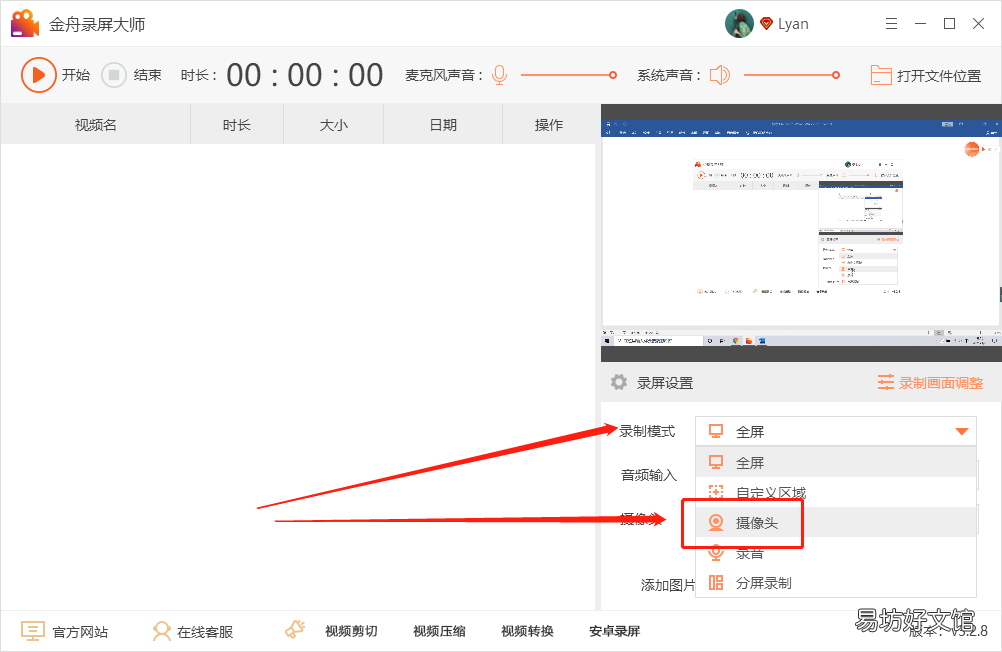Choose 分屏录制 split-screen recording option
The width and height of the screenshot is (1002, 652).
click(x=763, y=583)
